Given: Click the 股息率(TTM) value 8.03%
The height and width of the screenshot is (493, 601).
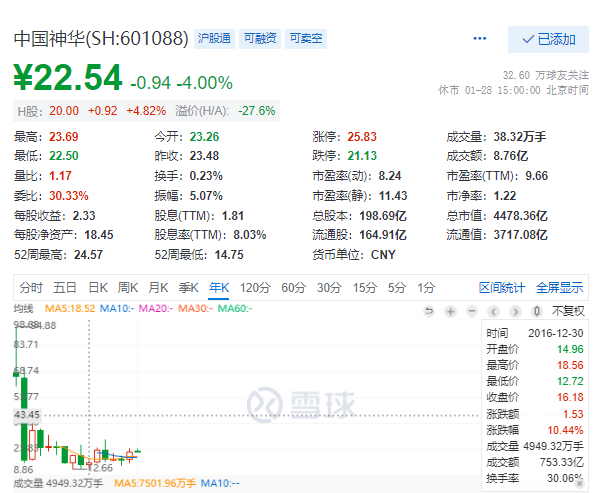Looking at the screenshot, I should coord(250,235).
